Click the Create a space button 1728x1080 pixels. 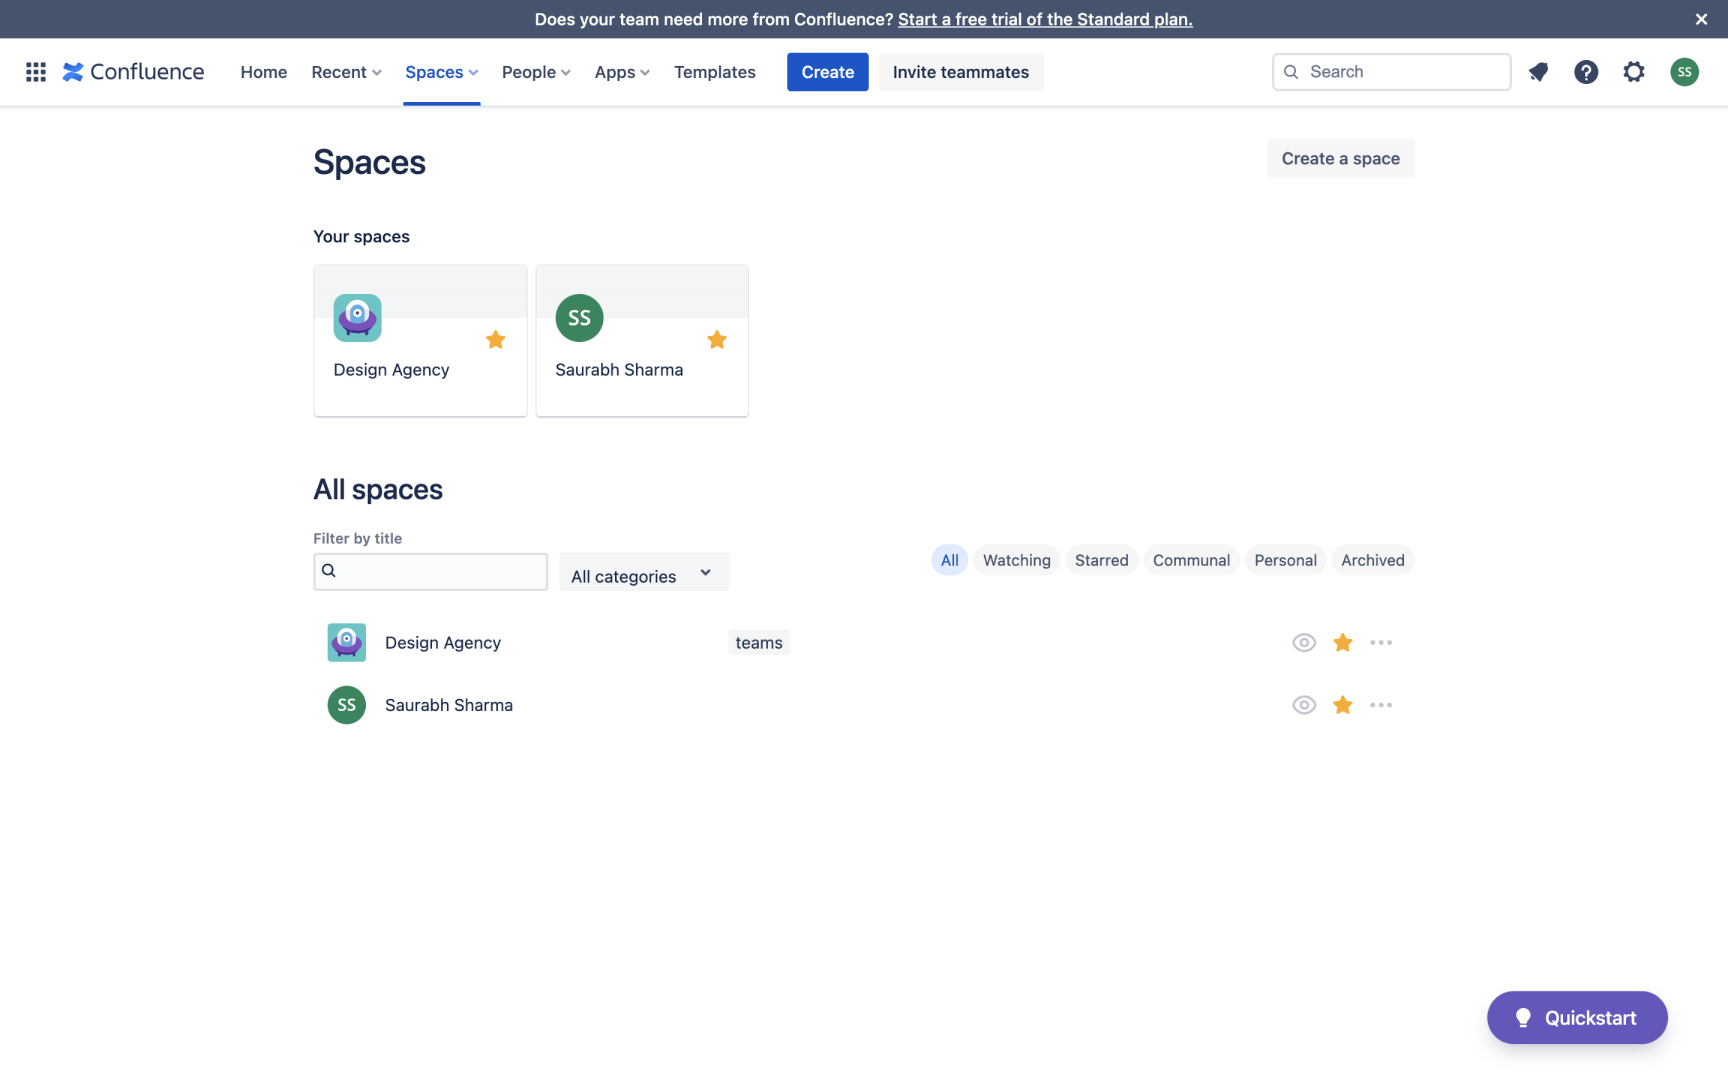(1340, 159)
